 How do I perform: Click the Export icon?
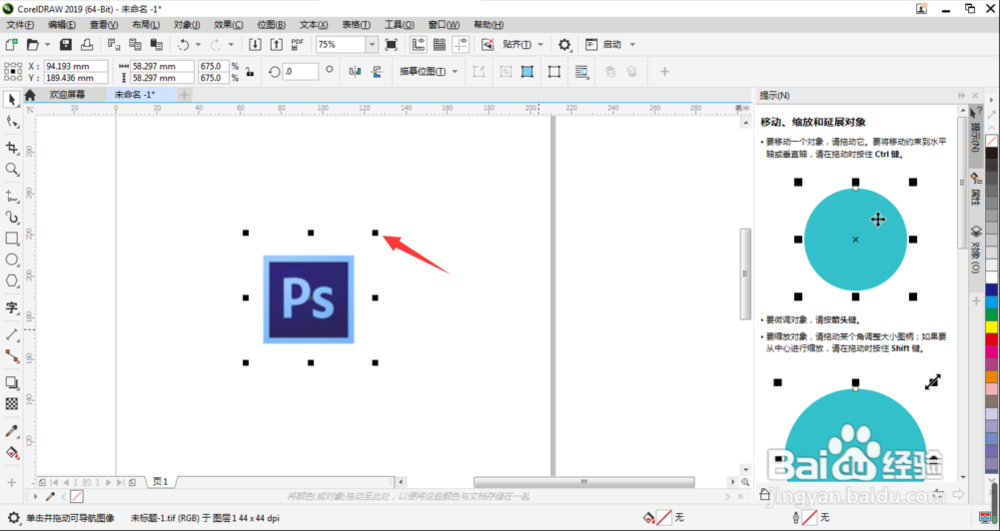pos(276,45)
